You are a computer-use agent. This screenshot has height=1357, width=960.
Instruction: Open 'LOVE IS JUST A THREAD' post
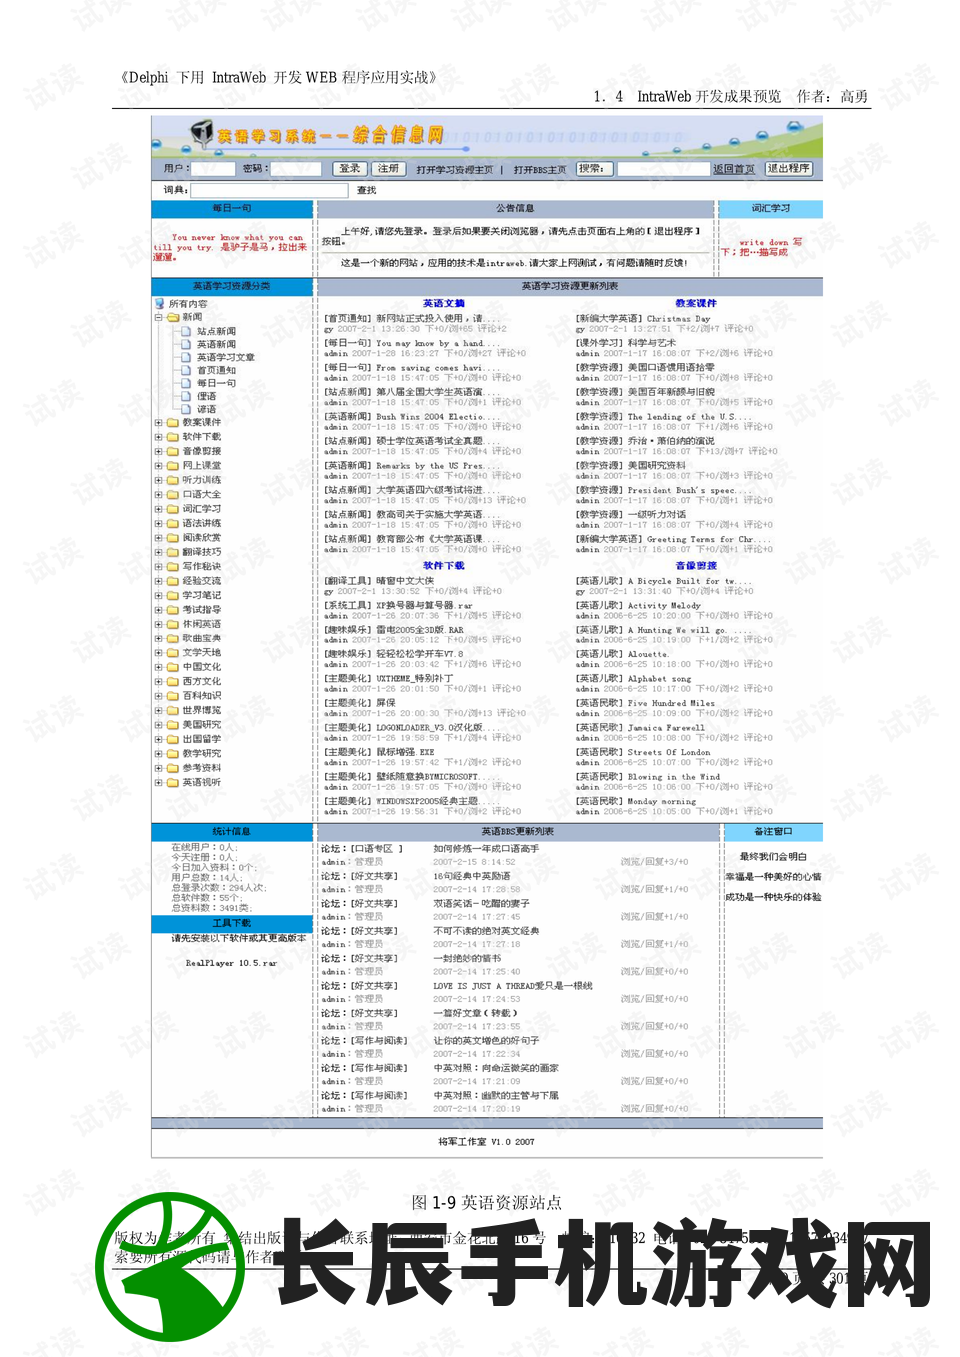click(512, 986)
